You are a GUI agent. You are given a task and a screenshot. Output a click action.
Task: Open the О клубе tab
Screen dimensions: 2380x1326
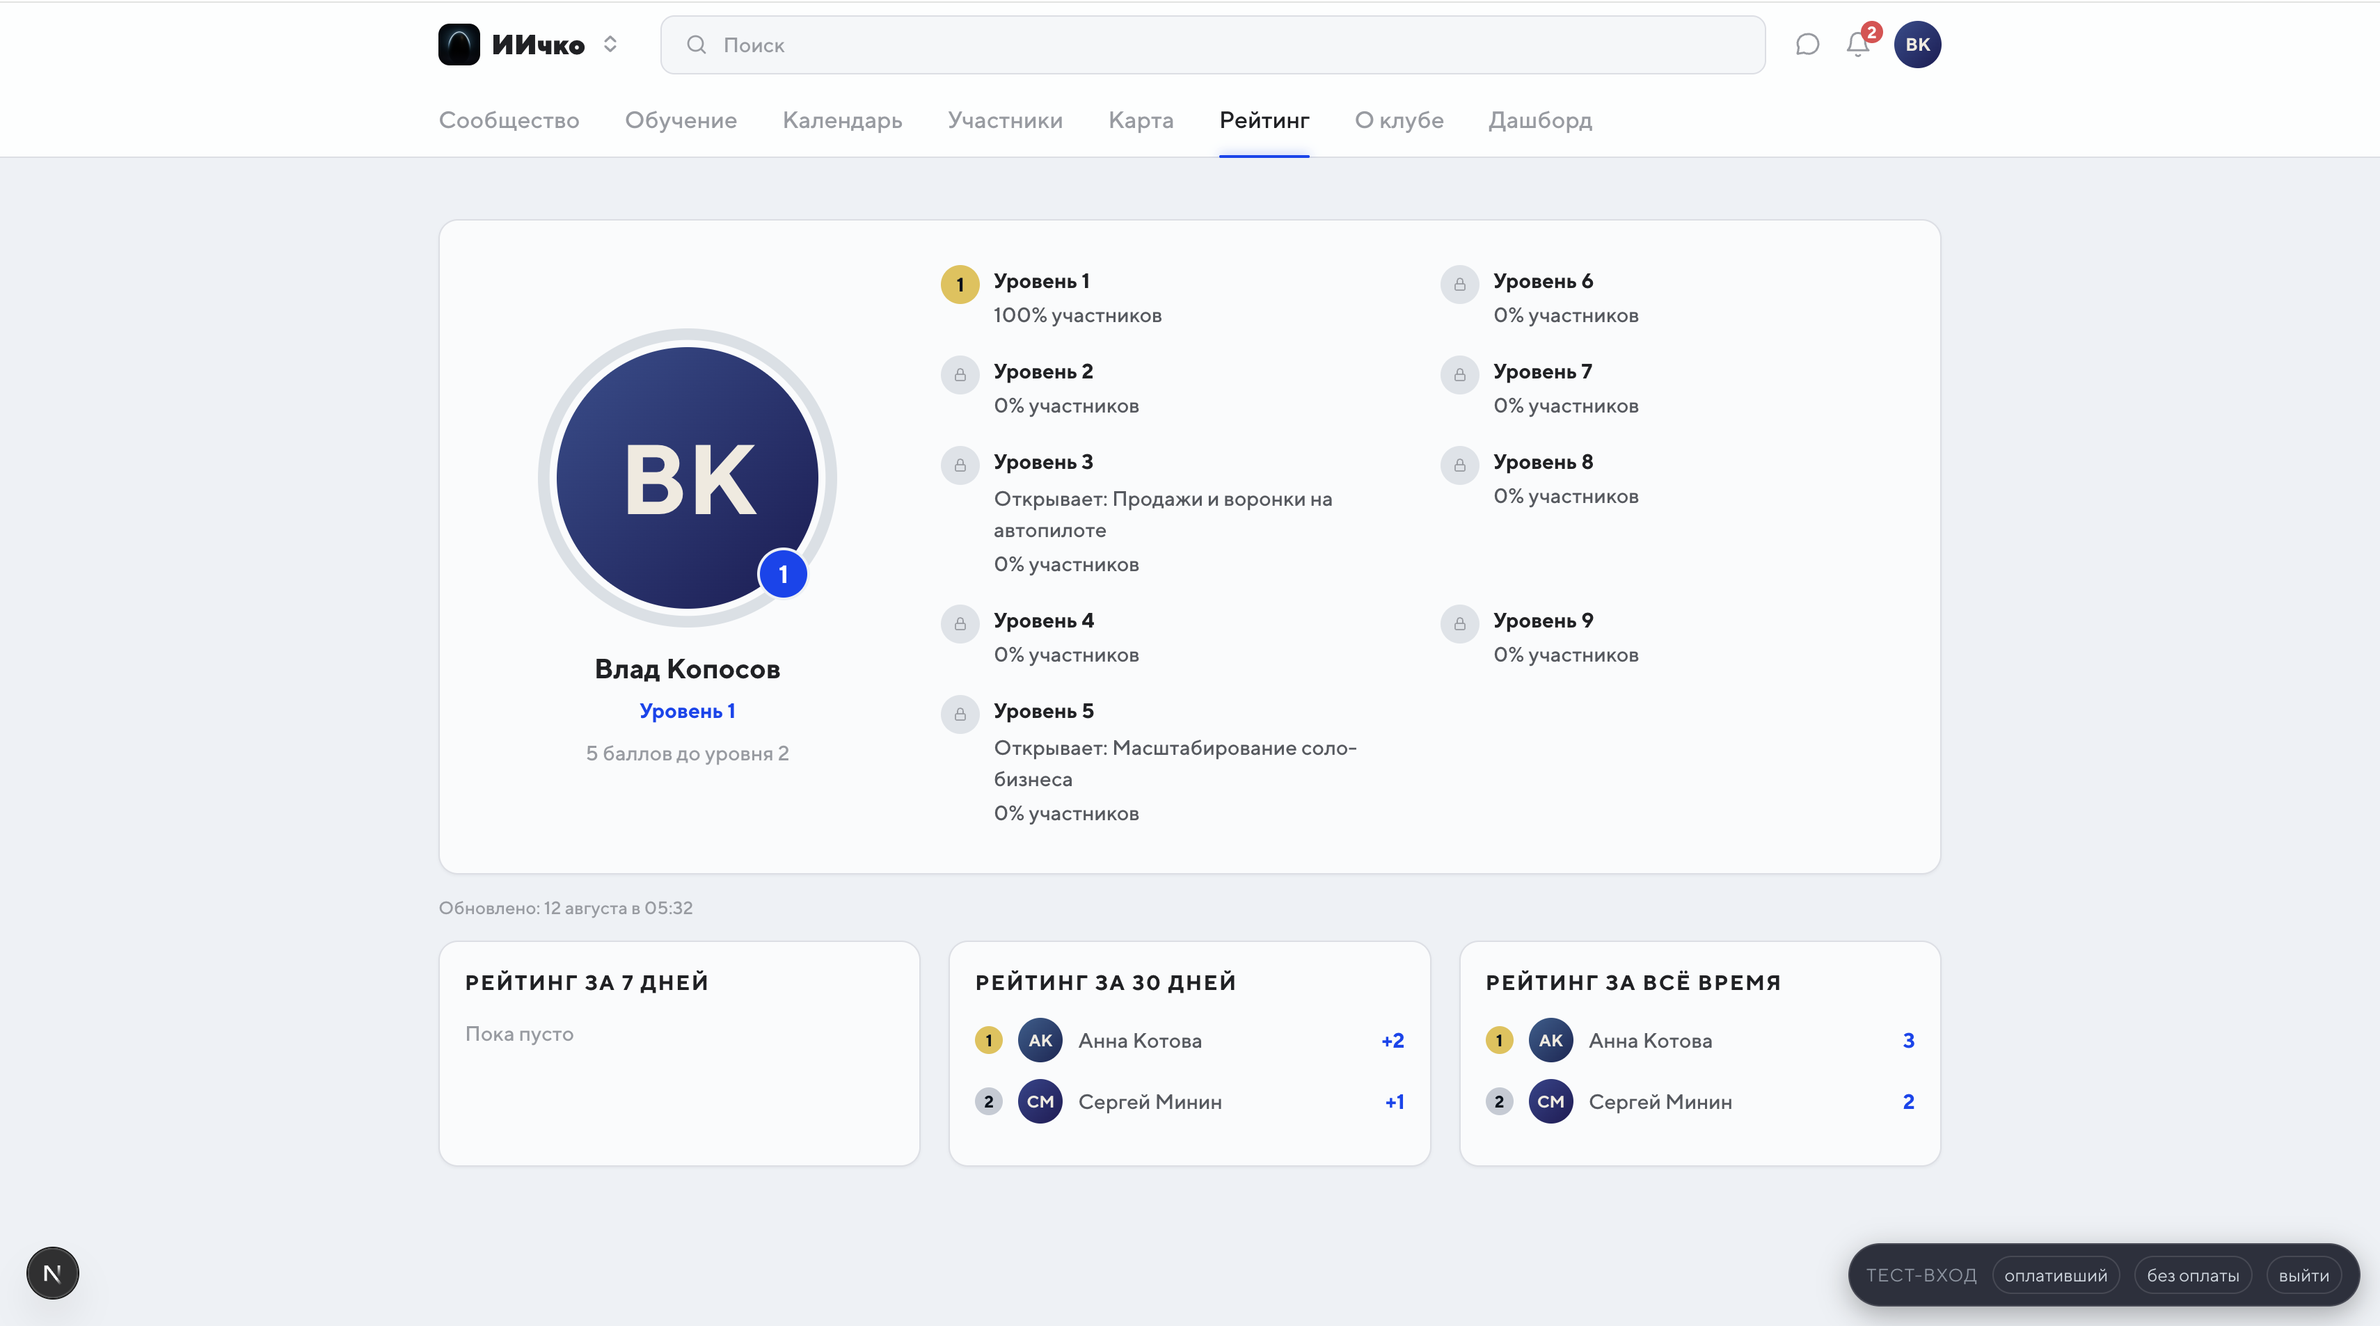(1399, 120)
